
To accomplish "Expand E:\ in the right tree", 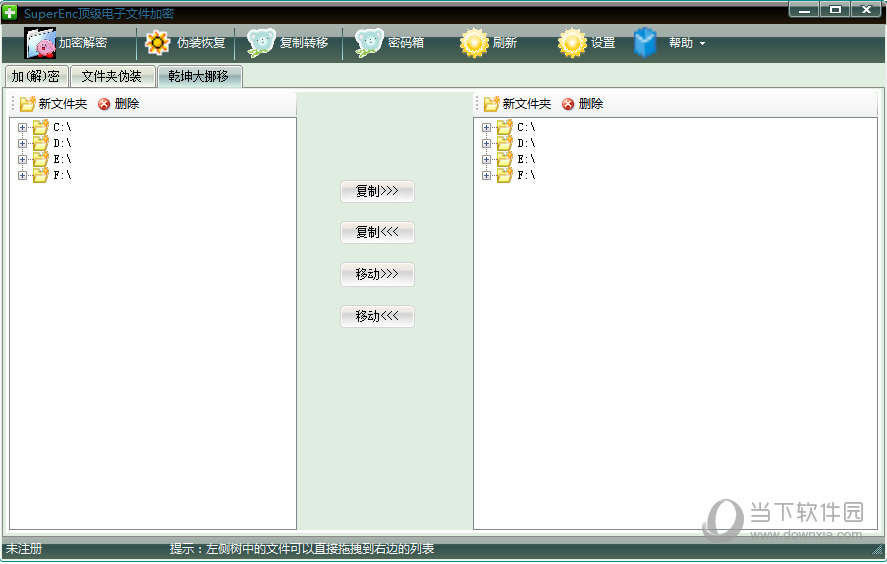I will [486, 160].
